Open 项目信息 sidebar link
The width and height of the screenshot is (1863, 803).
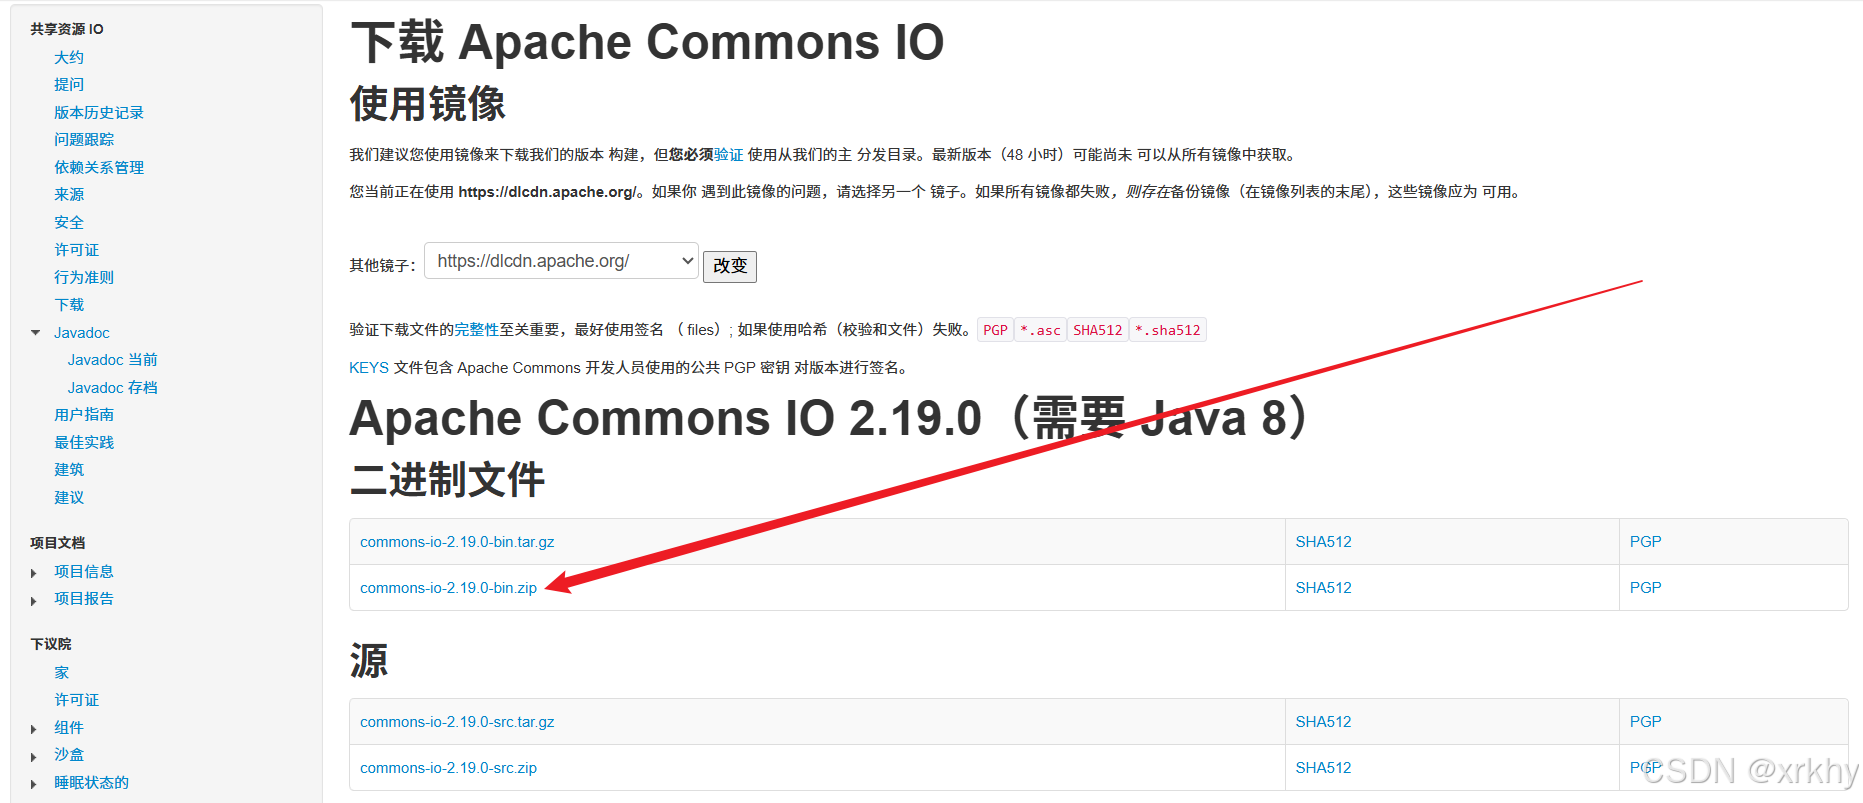[84, 572]
